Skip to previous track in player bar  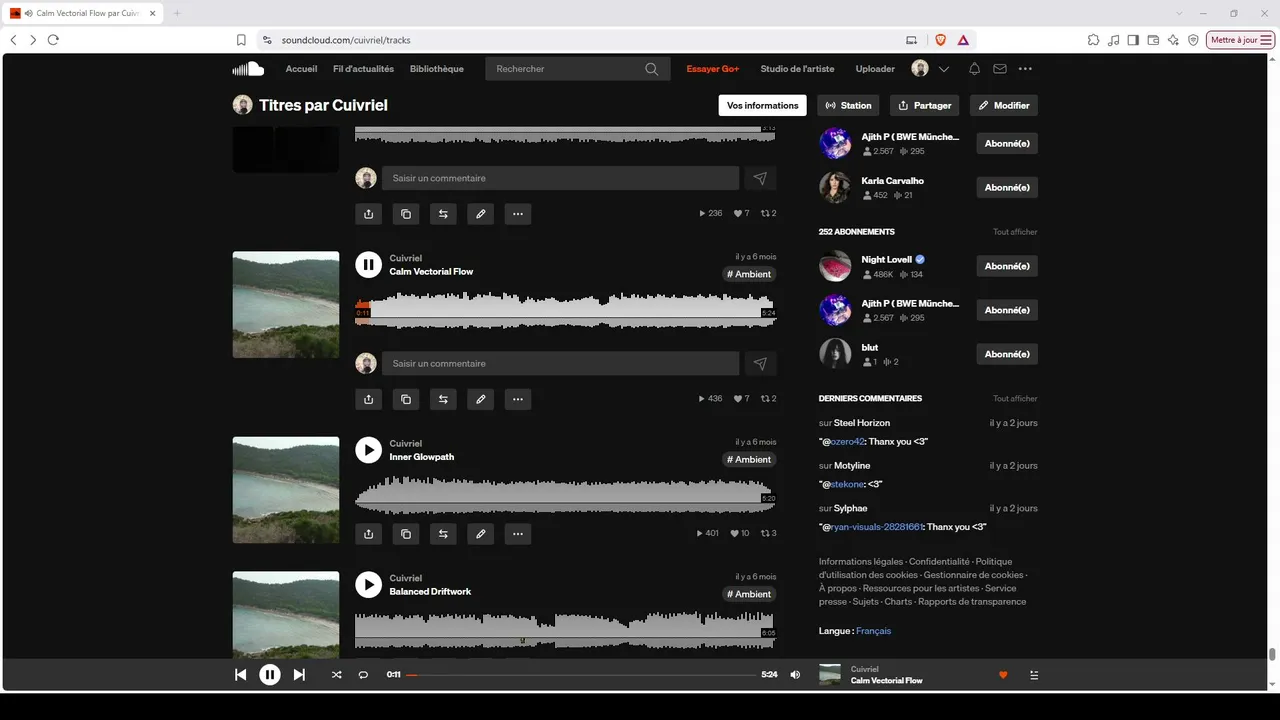240,675
